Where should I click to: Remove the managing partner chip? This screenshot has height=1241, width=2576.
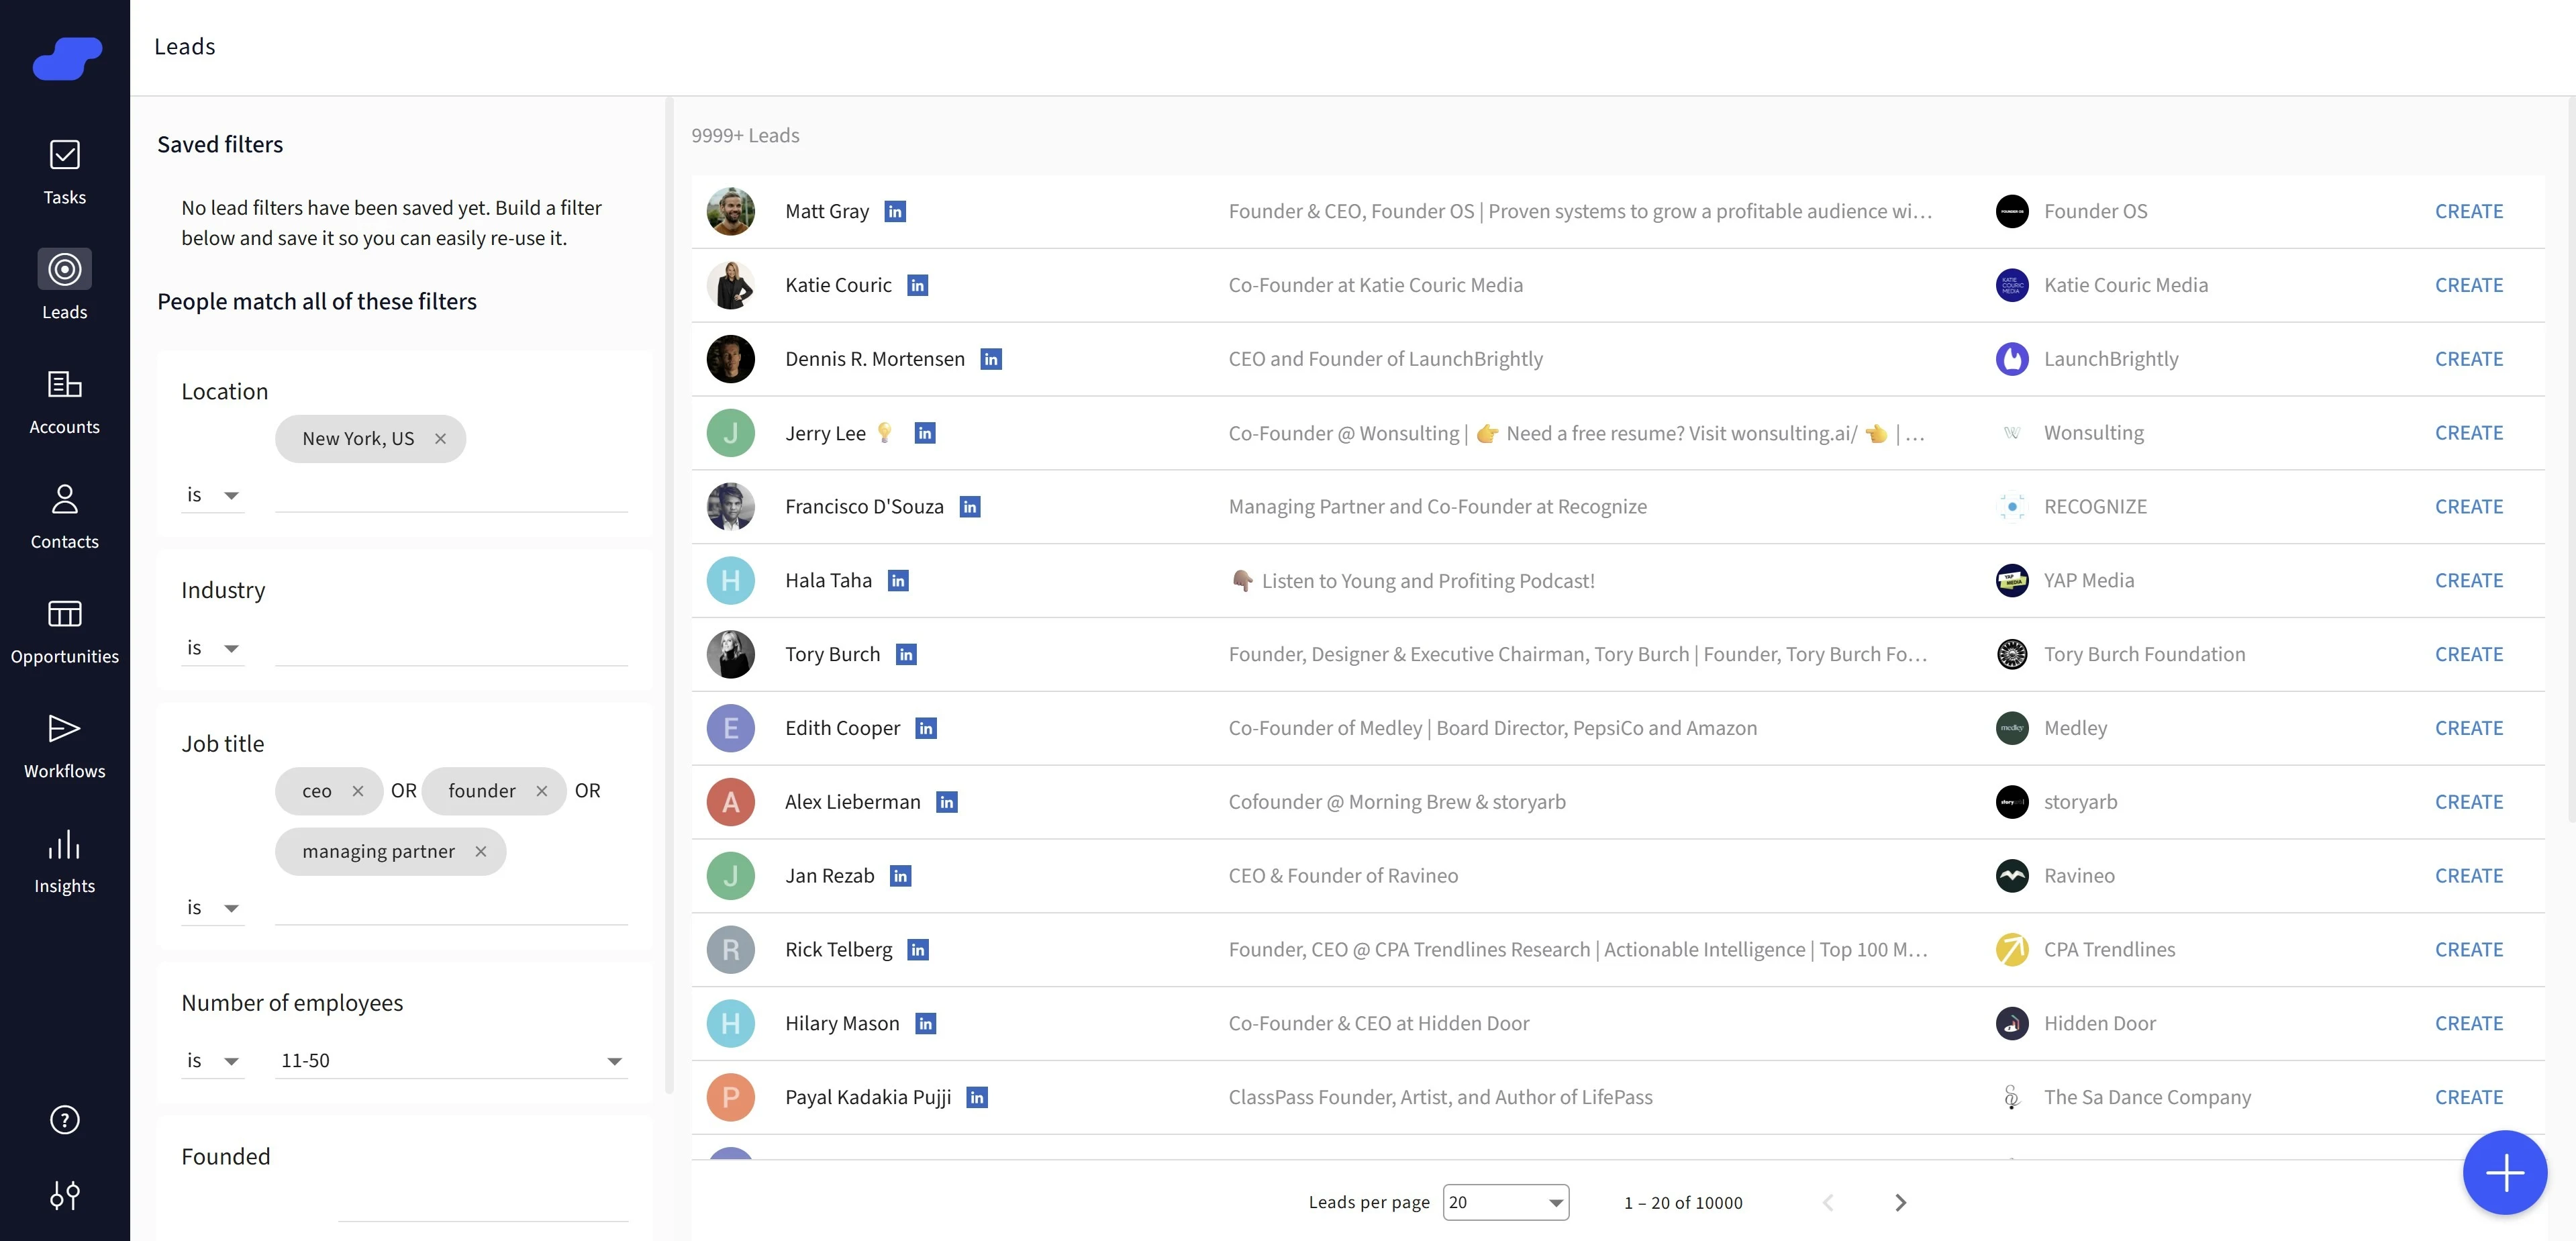pos(481,852)
